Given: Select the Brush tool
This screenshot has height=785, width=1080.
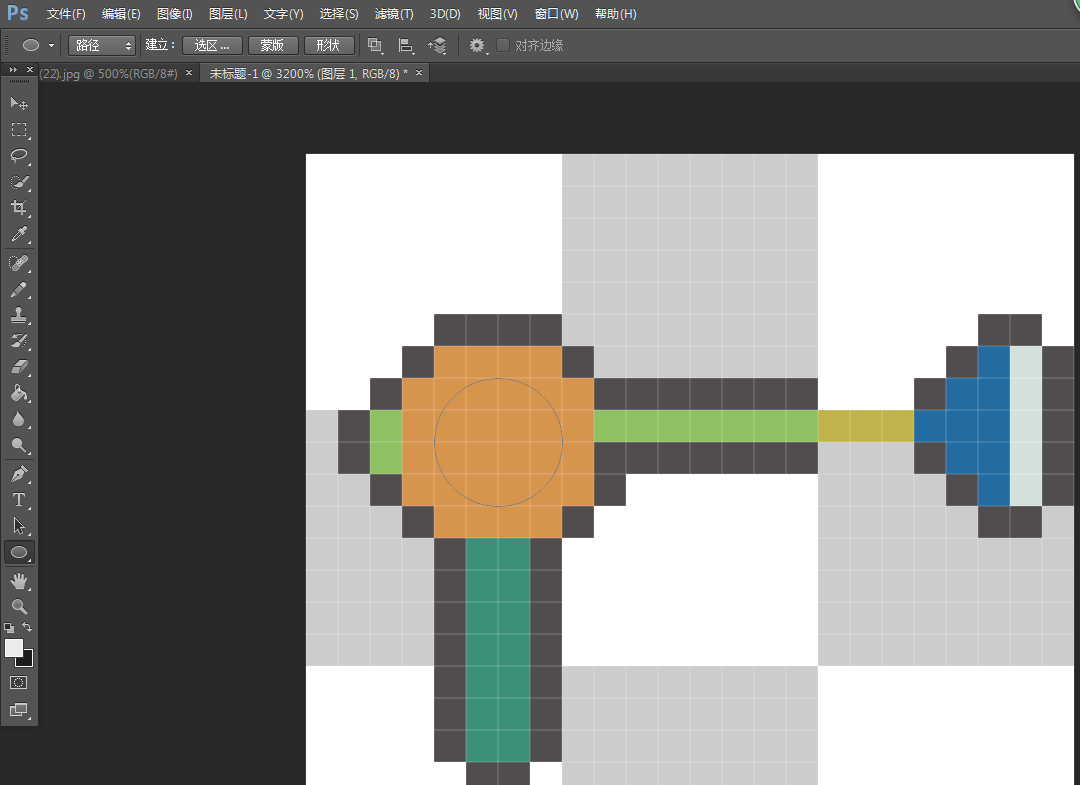Looking at the screenshot, I should tap(19, 289).
